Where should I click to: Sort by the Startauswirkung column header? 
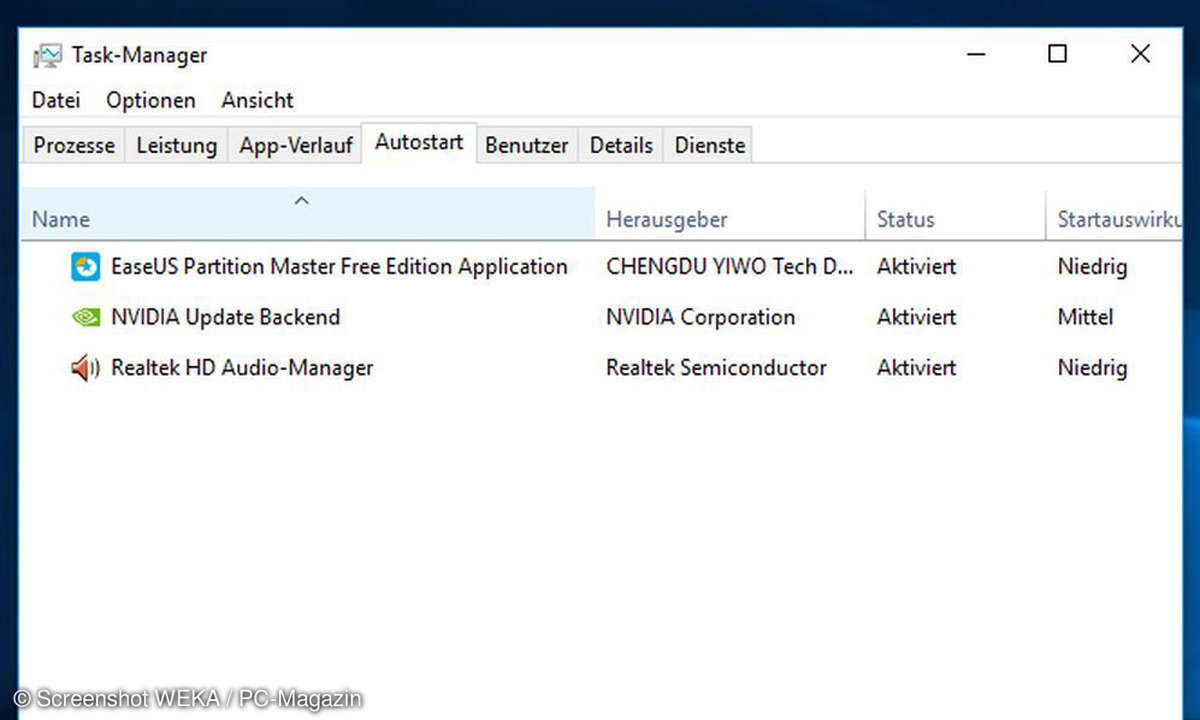point(1115,213)
